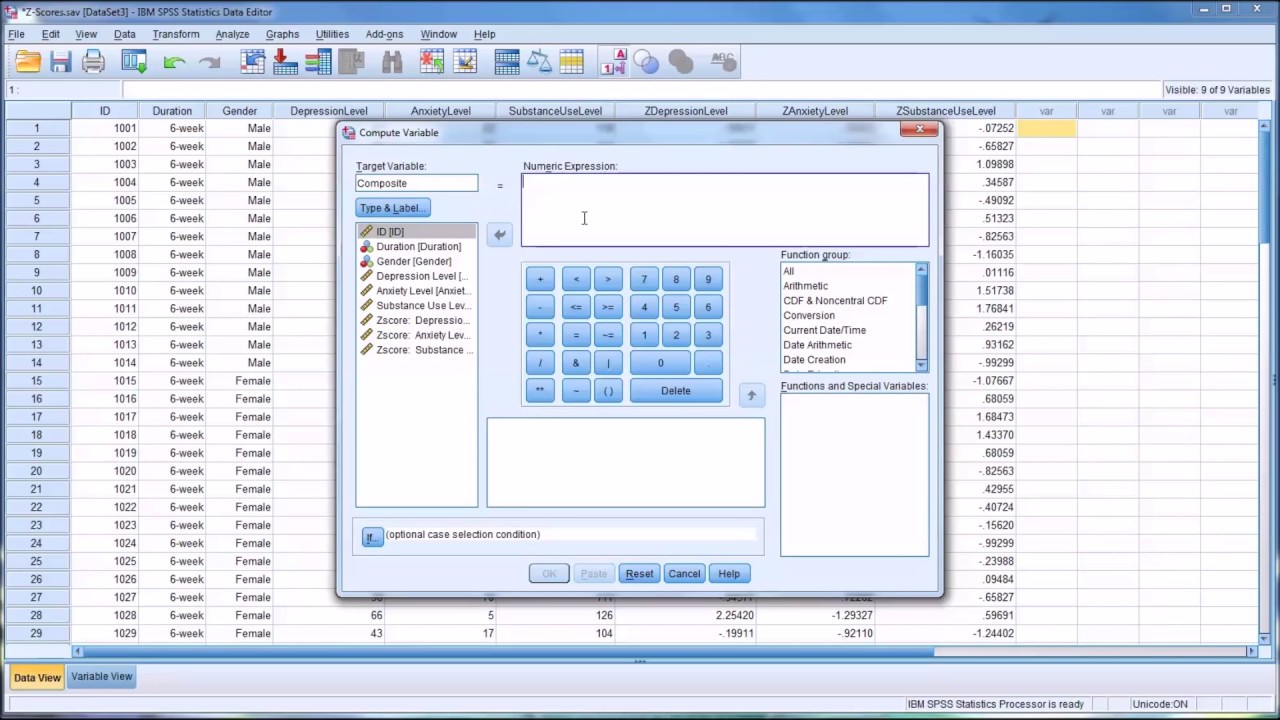Screen dimensions: 1280x720
Task: Select ID [ID] in the variable list
Action: [x=417, y=231]
